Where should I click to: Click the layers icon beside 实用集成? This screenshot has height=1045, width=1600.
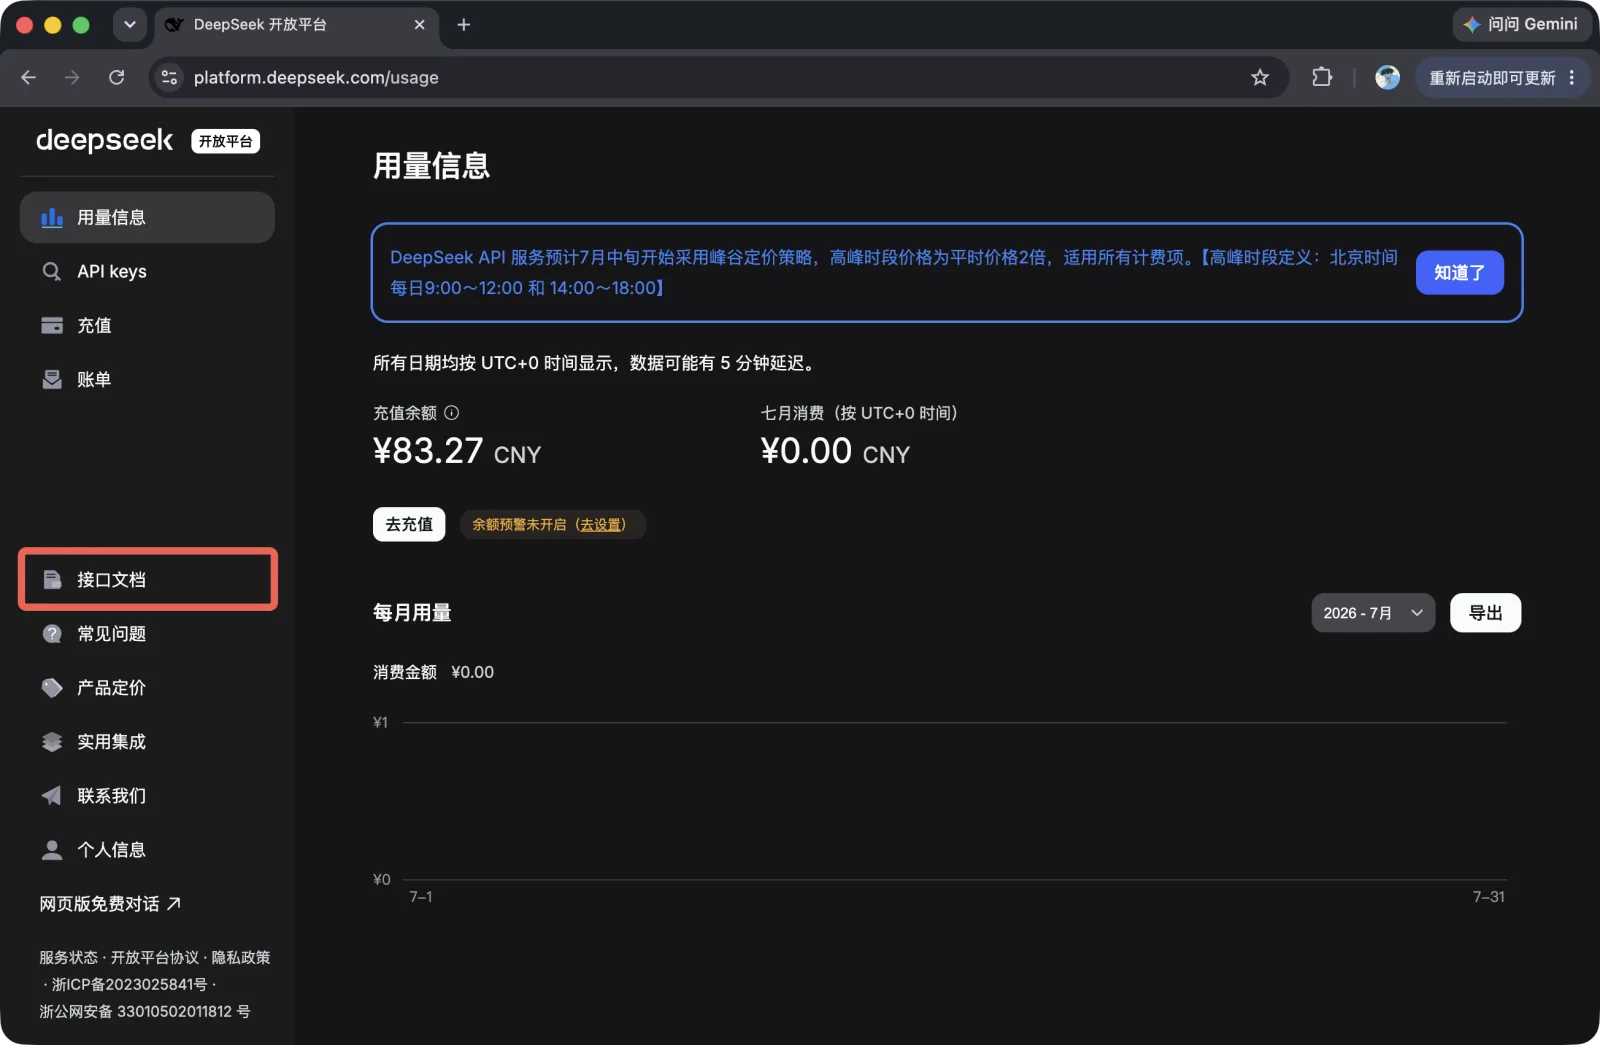[x=52, y=741]
